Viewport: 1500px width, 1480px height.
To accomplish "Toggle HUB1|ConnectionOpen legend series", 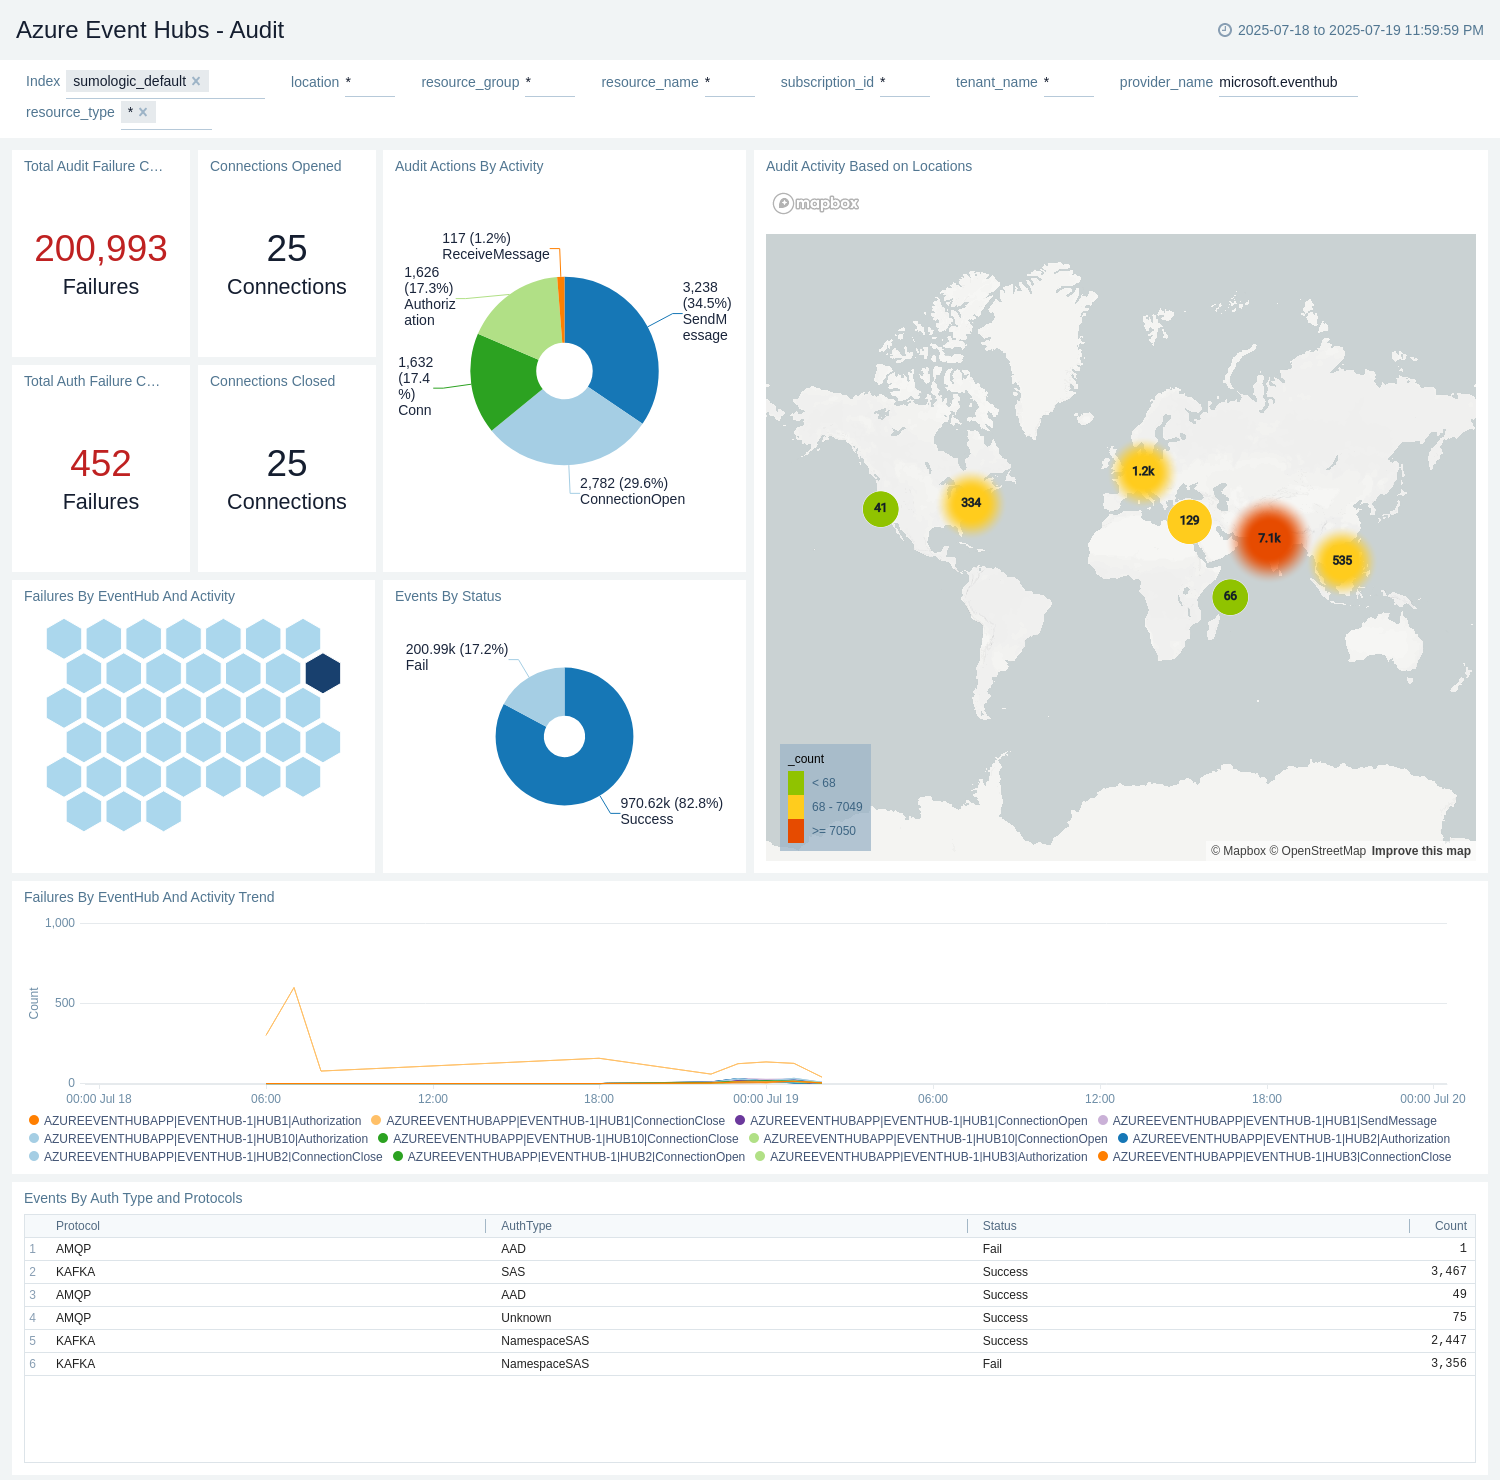I will pyautogui.click(x=911, y=1121).
